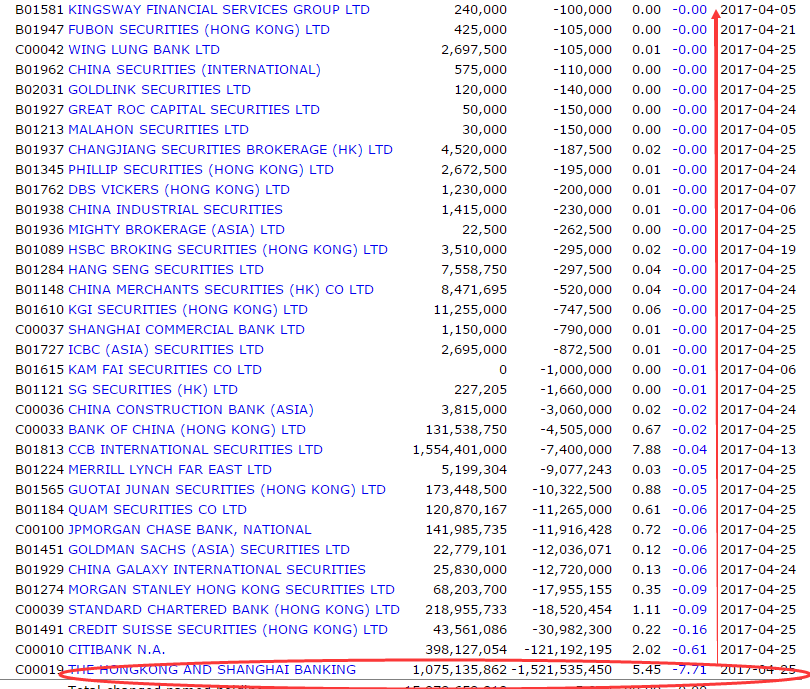Open Wing Lung Bank Ltd link
The width and height of the screenshot is (810, 689).
point(144,50)
